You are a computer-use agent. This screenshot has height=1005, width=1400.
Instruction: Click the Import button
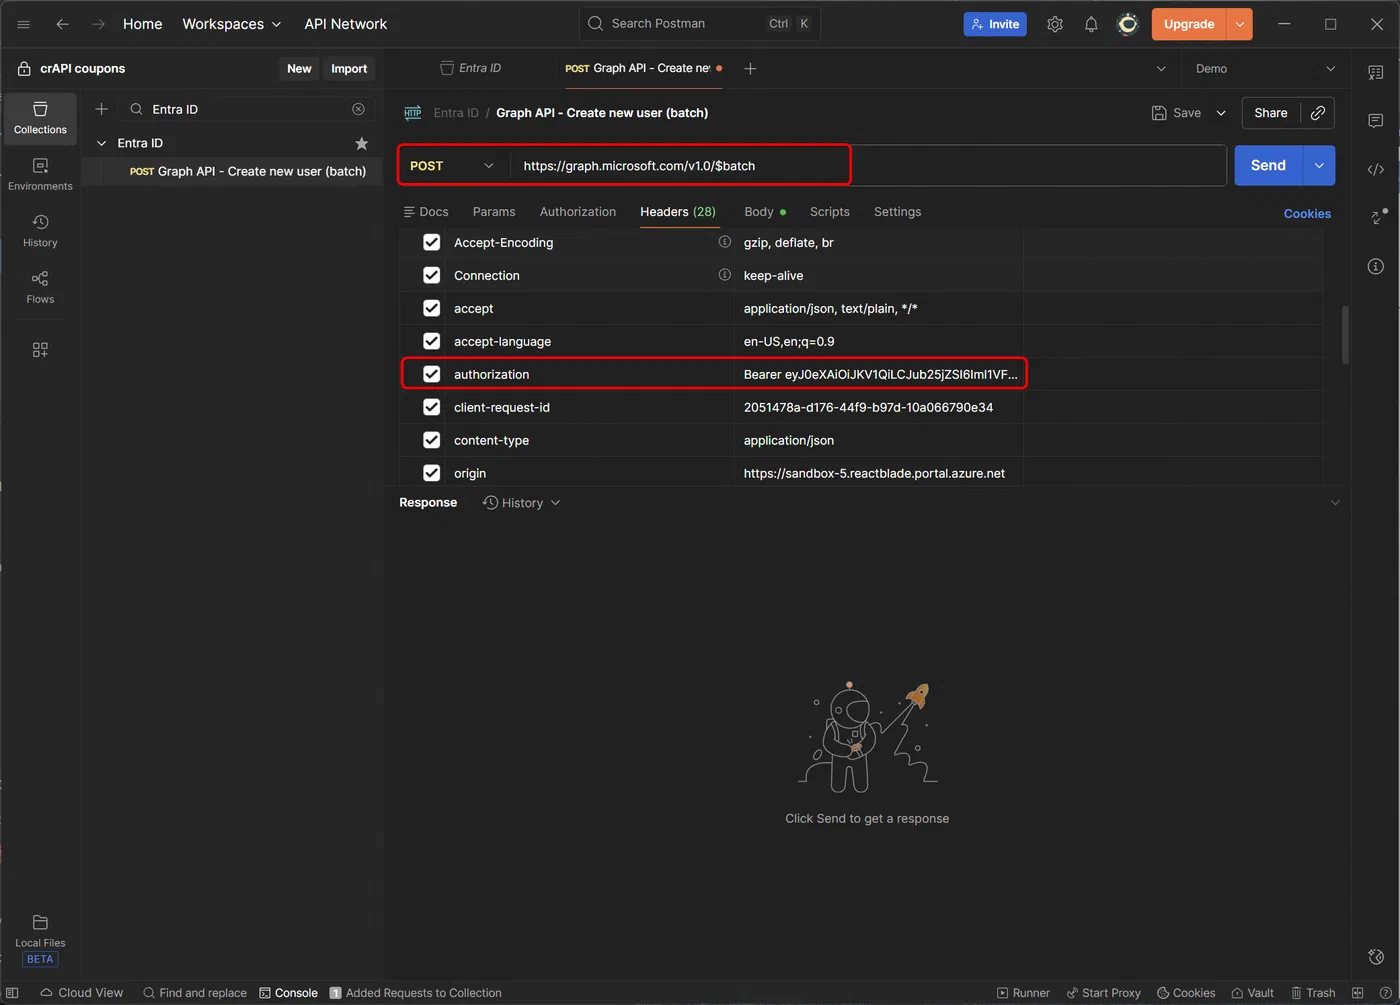click(x=349, y=69)
